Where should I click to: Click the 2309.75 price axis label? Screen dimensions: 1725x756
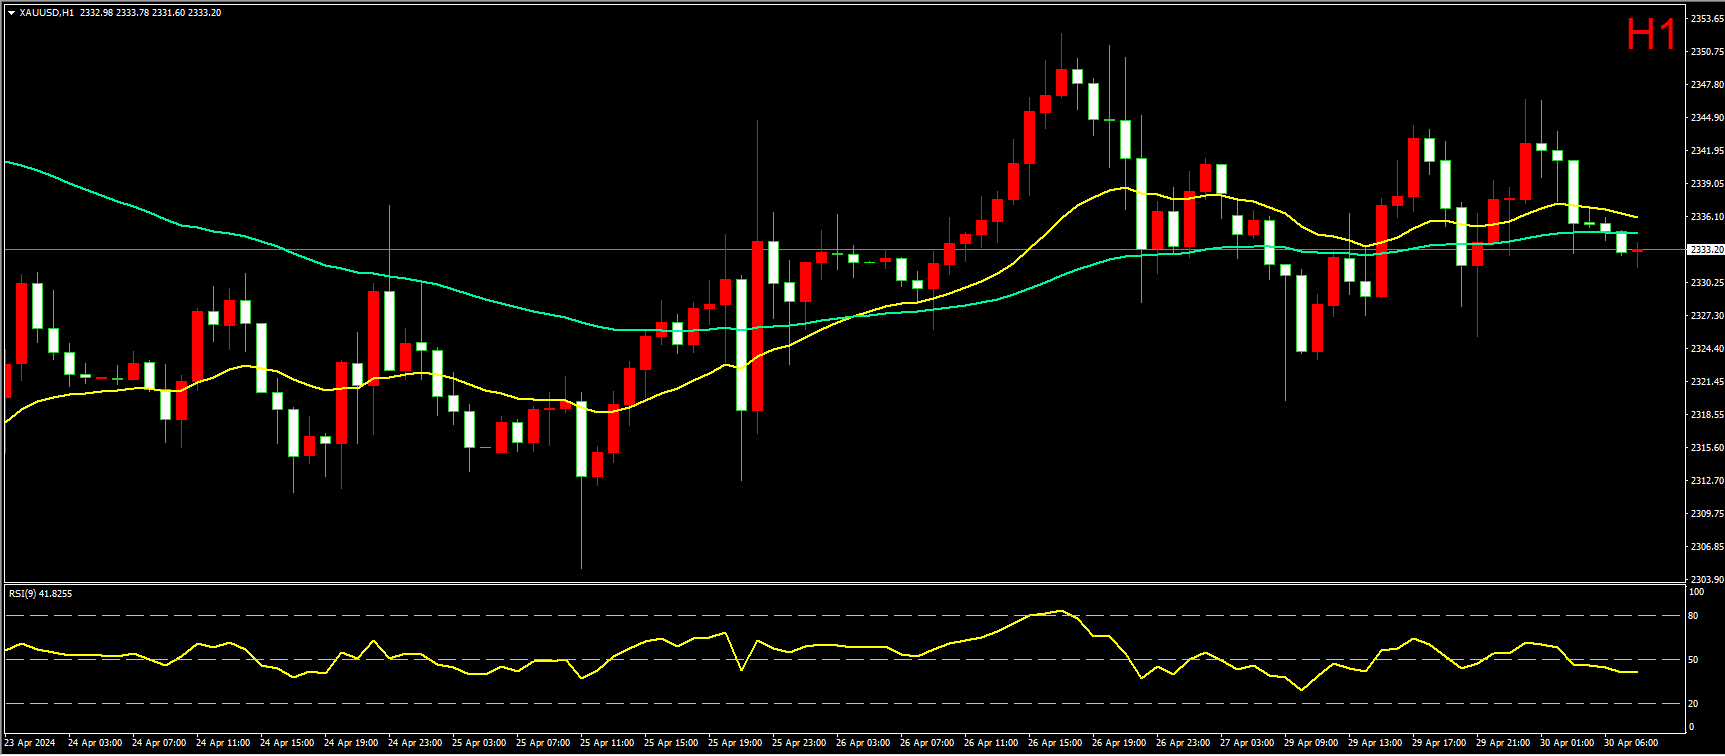[x=1706, y=514]
